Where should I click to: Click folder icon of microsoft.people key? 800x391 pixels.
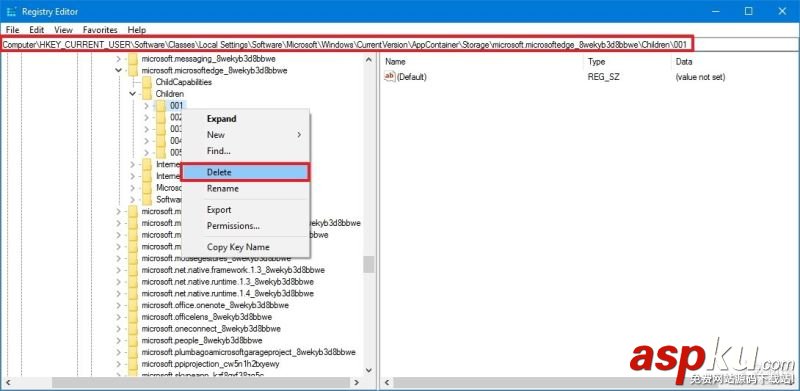click(x=133, y=340)
